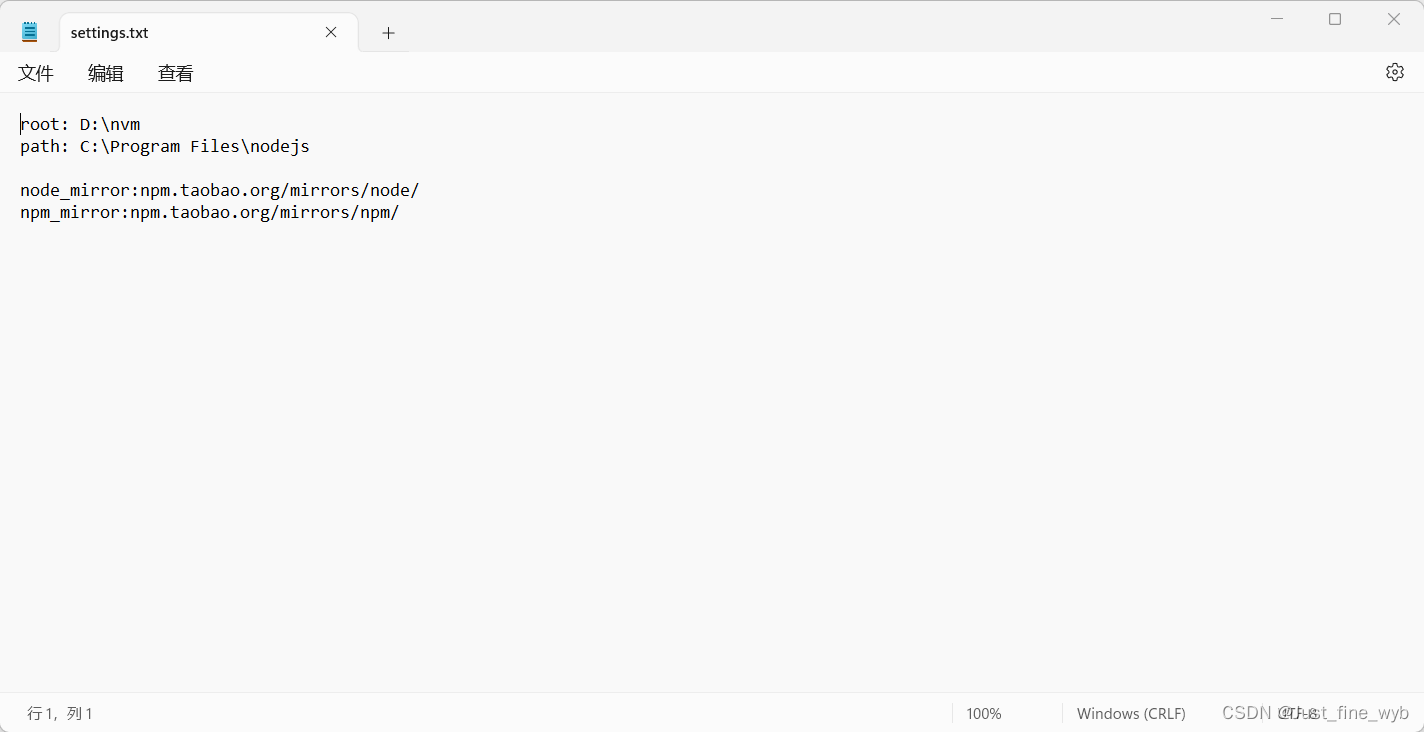Minimize the Notepad window
This screenshot has height=732, width=1424.
point(1276,18)
